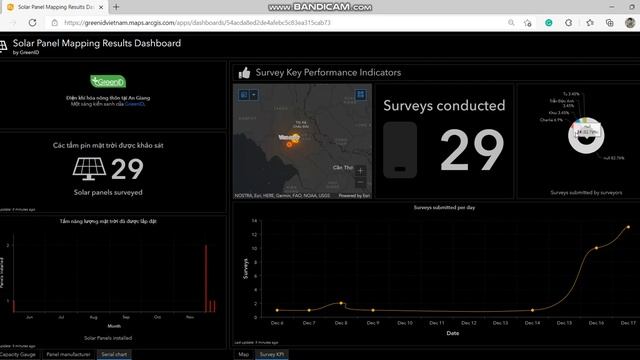
Task: Switch to the Map tab
Action: coord(244,354)
